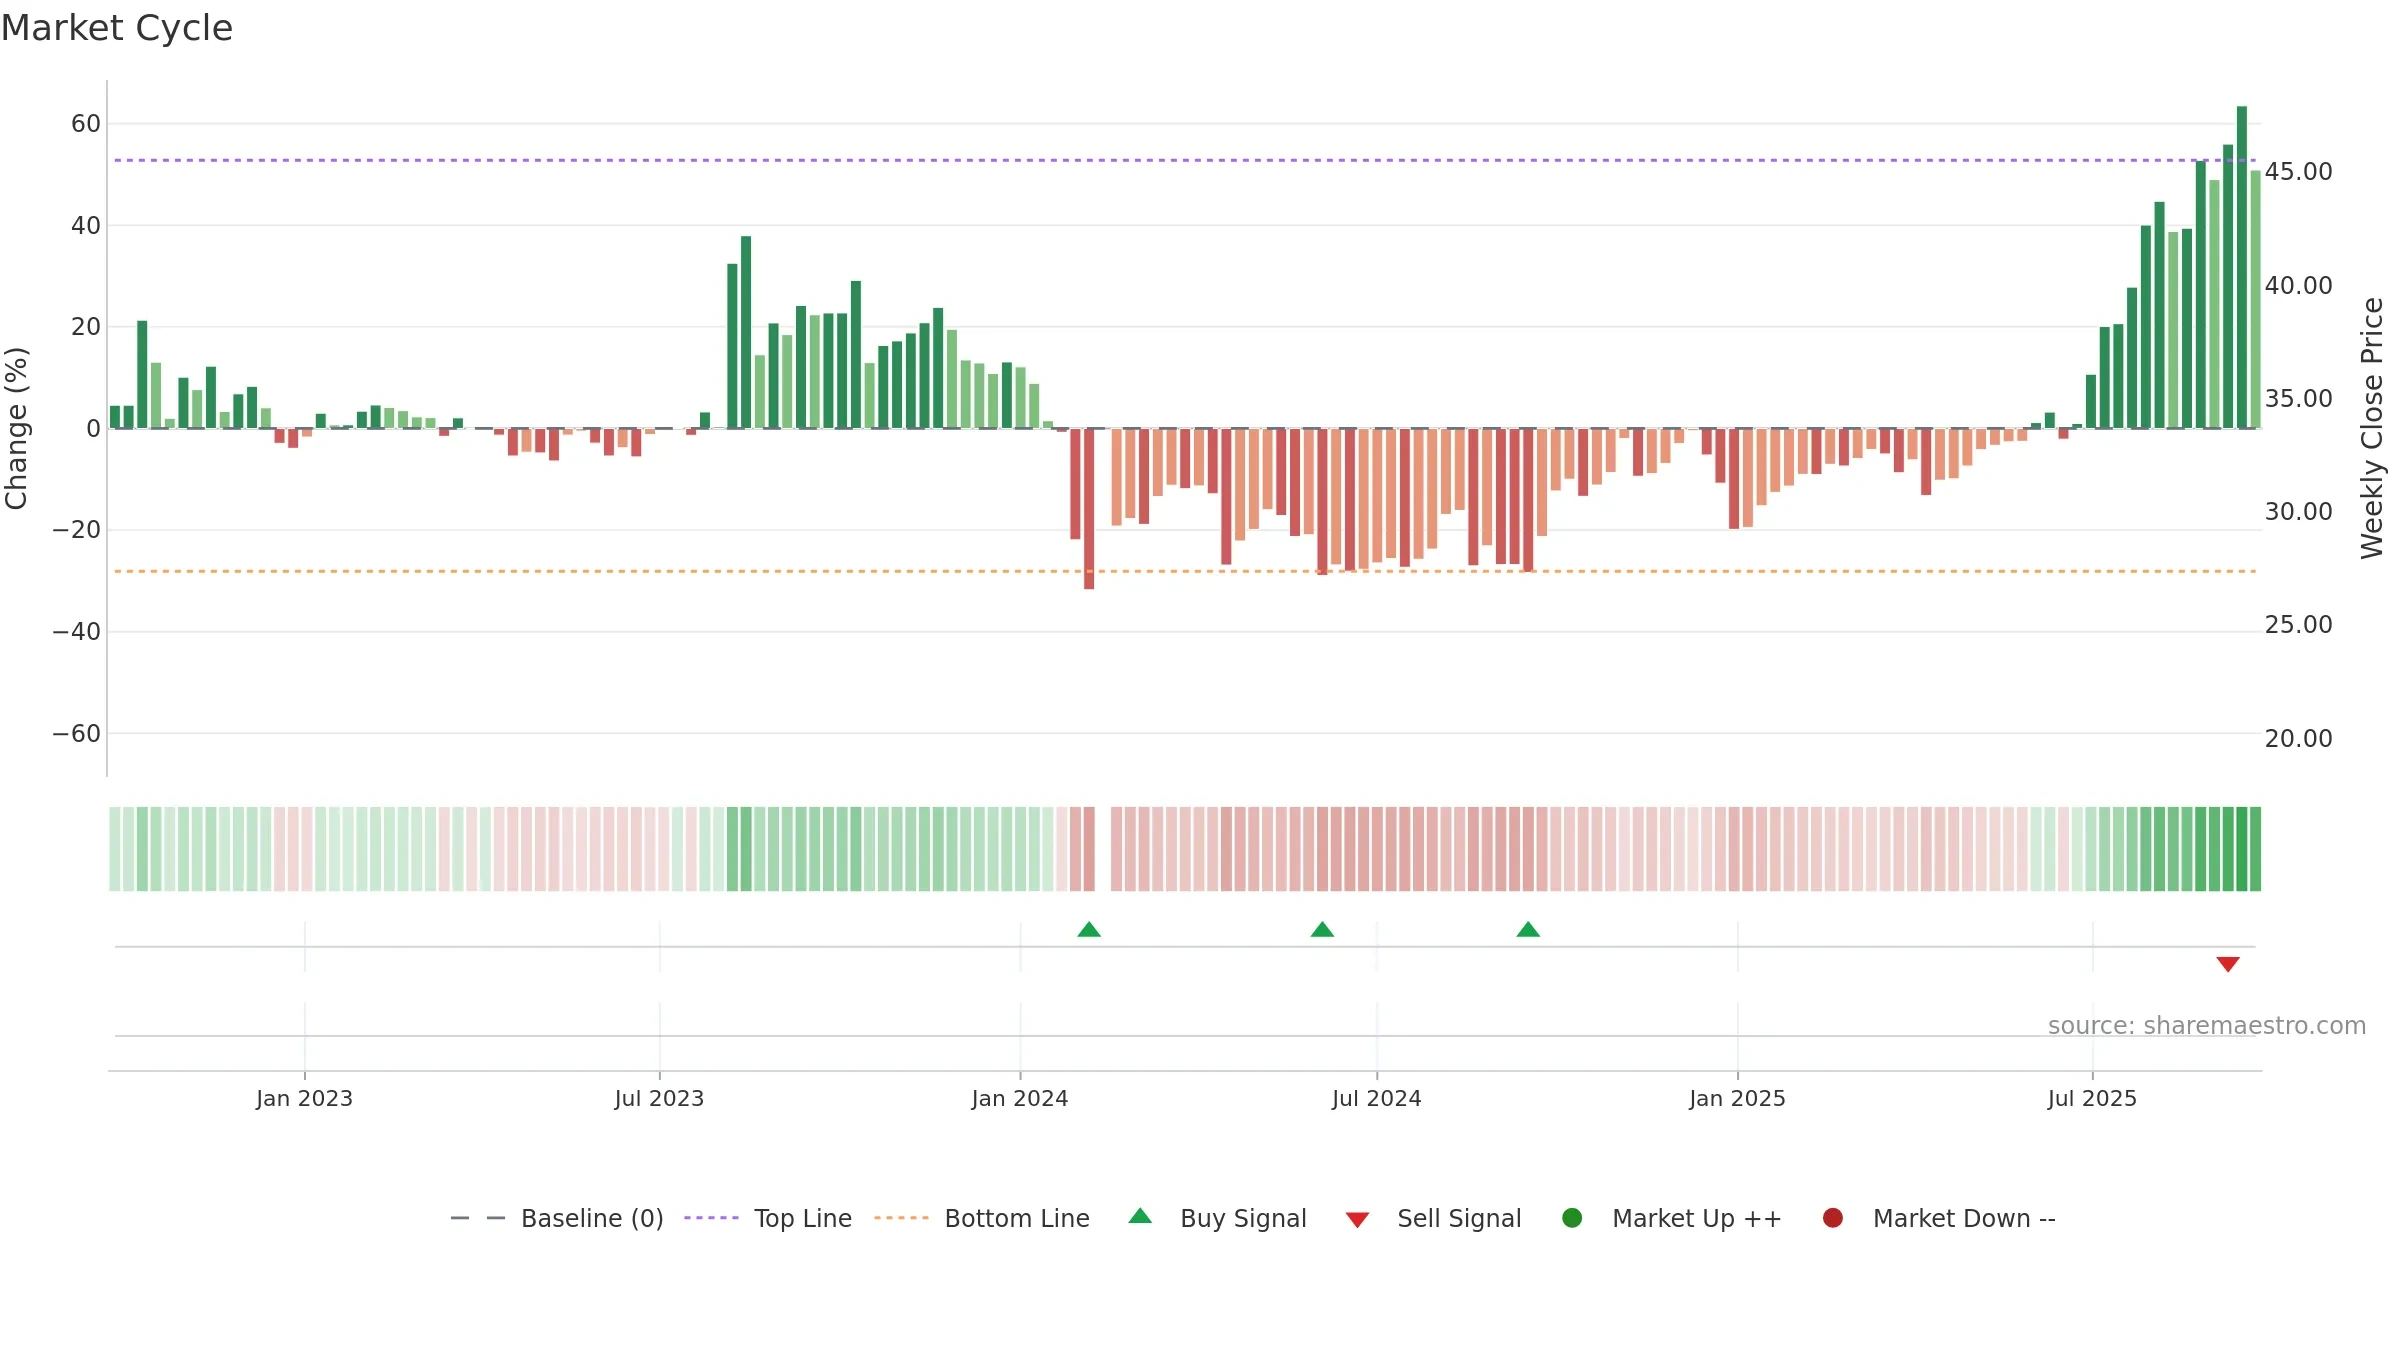Select the red sell signal marker near chart end
This screenshot has width=2400, height=1350.
pyautogui.click(x=2228, y=964)
